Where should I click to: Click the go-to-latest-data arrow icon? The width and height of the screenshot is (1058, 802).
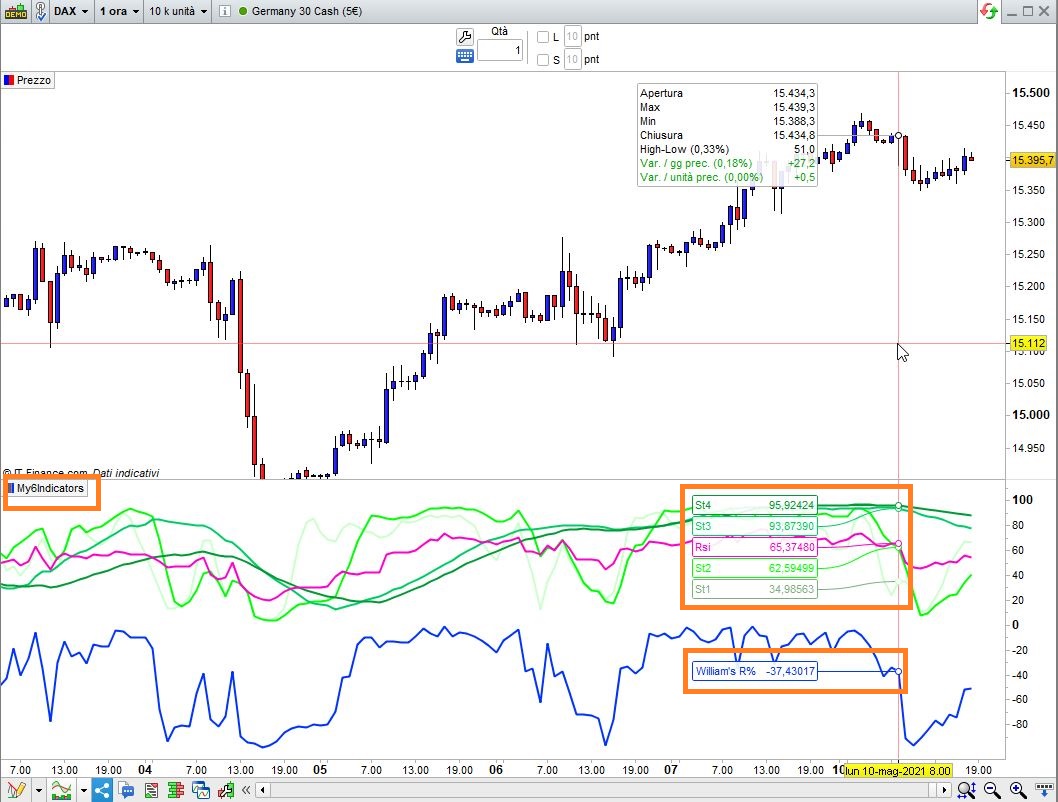pos(1044,790)
